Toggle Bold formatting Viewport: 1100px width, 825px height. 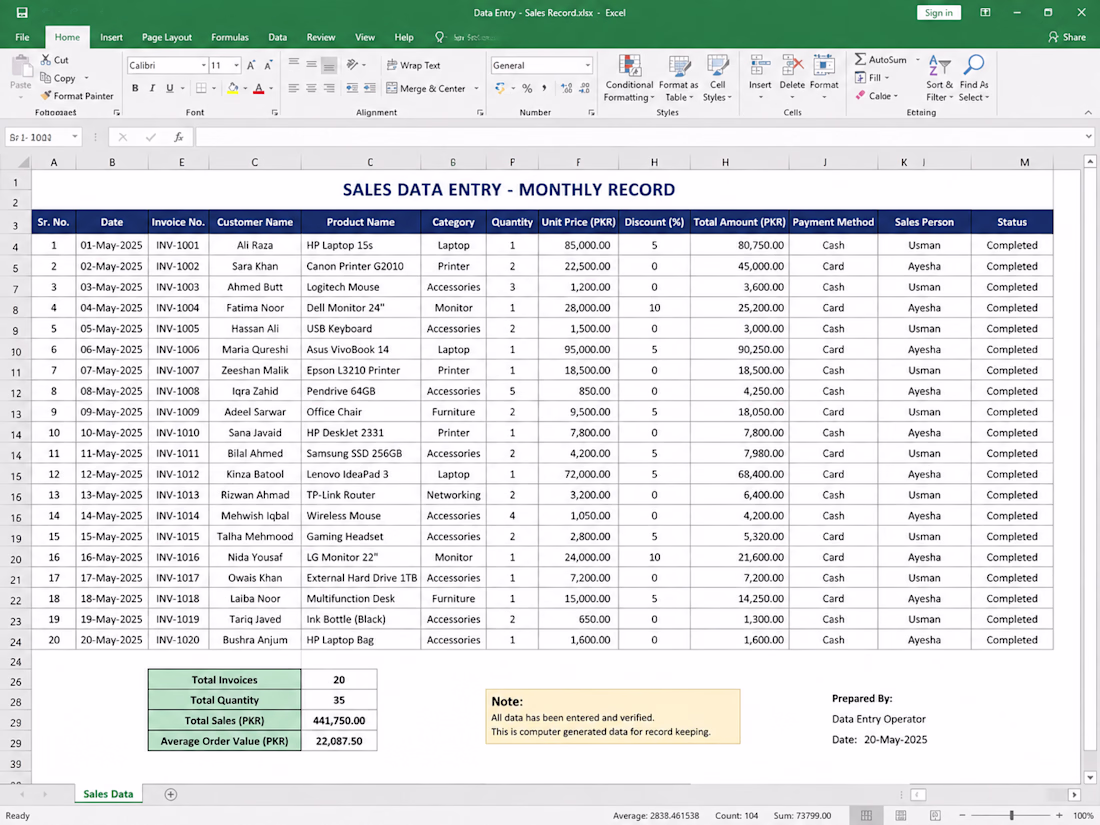point(135,88)
